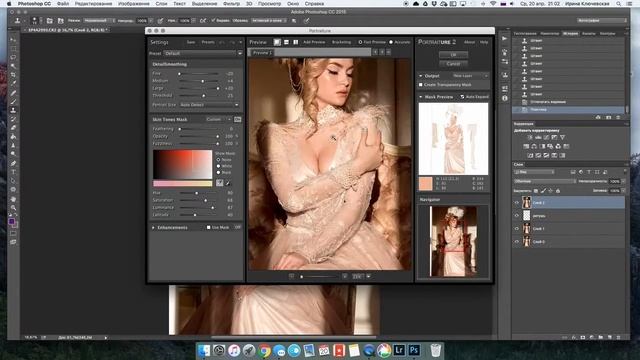Select the Clone Stamp tool

tap(13, 110)
